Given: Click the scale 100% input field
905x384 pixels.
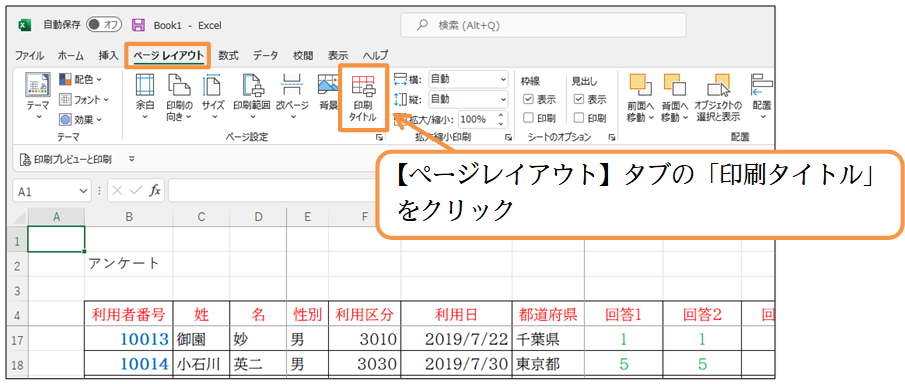Looking at the screenshot, I should click(477, 120).
